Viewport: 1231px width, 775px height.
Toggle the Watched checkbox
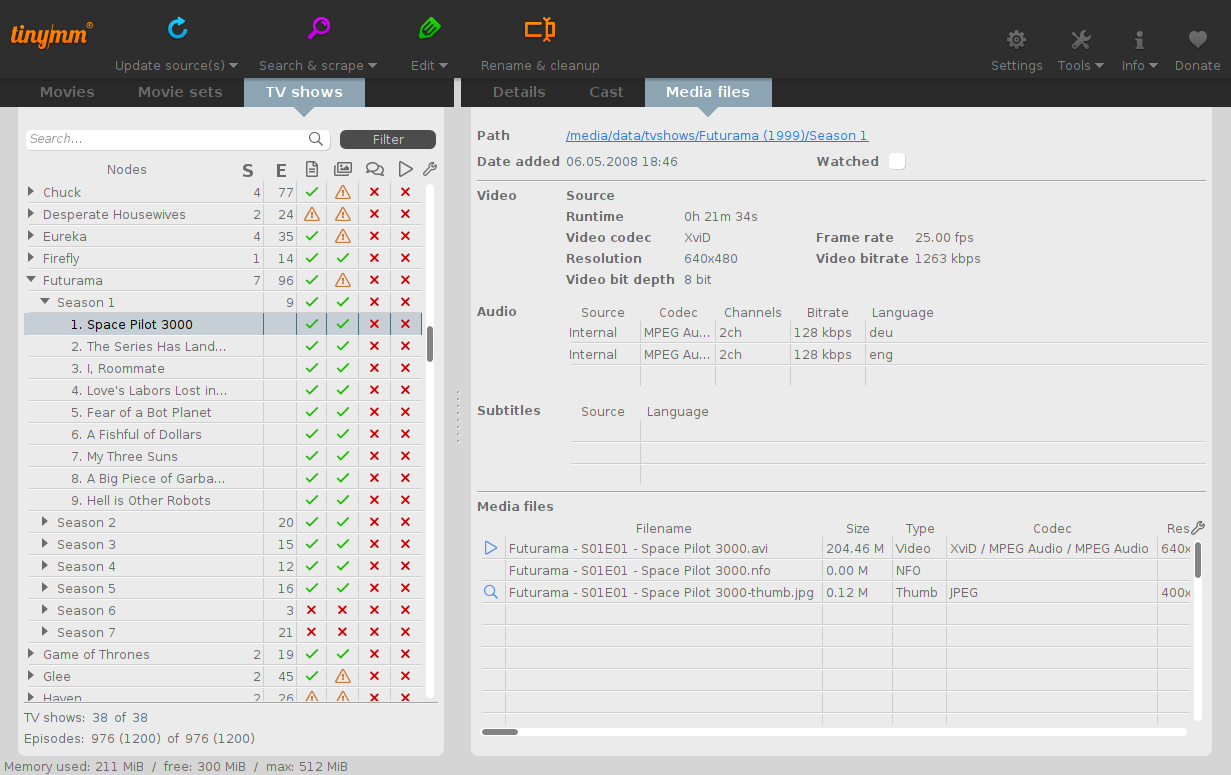pyautogui.click(x=897, y=161)
